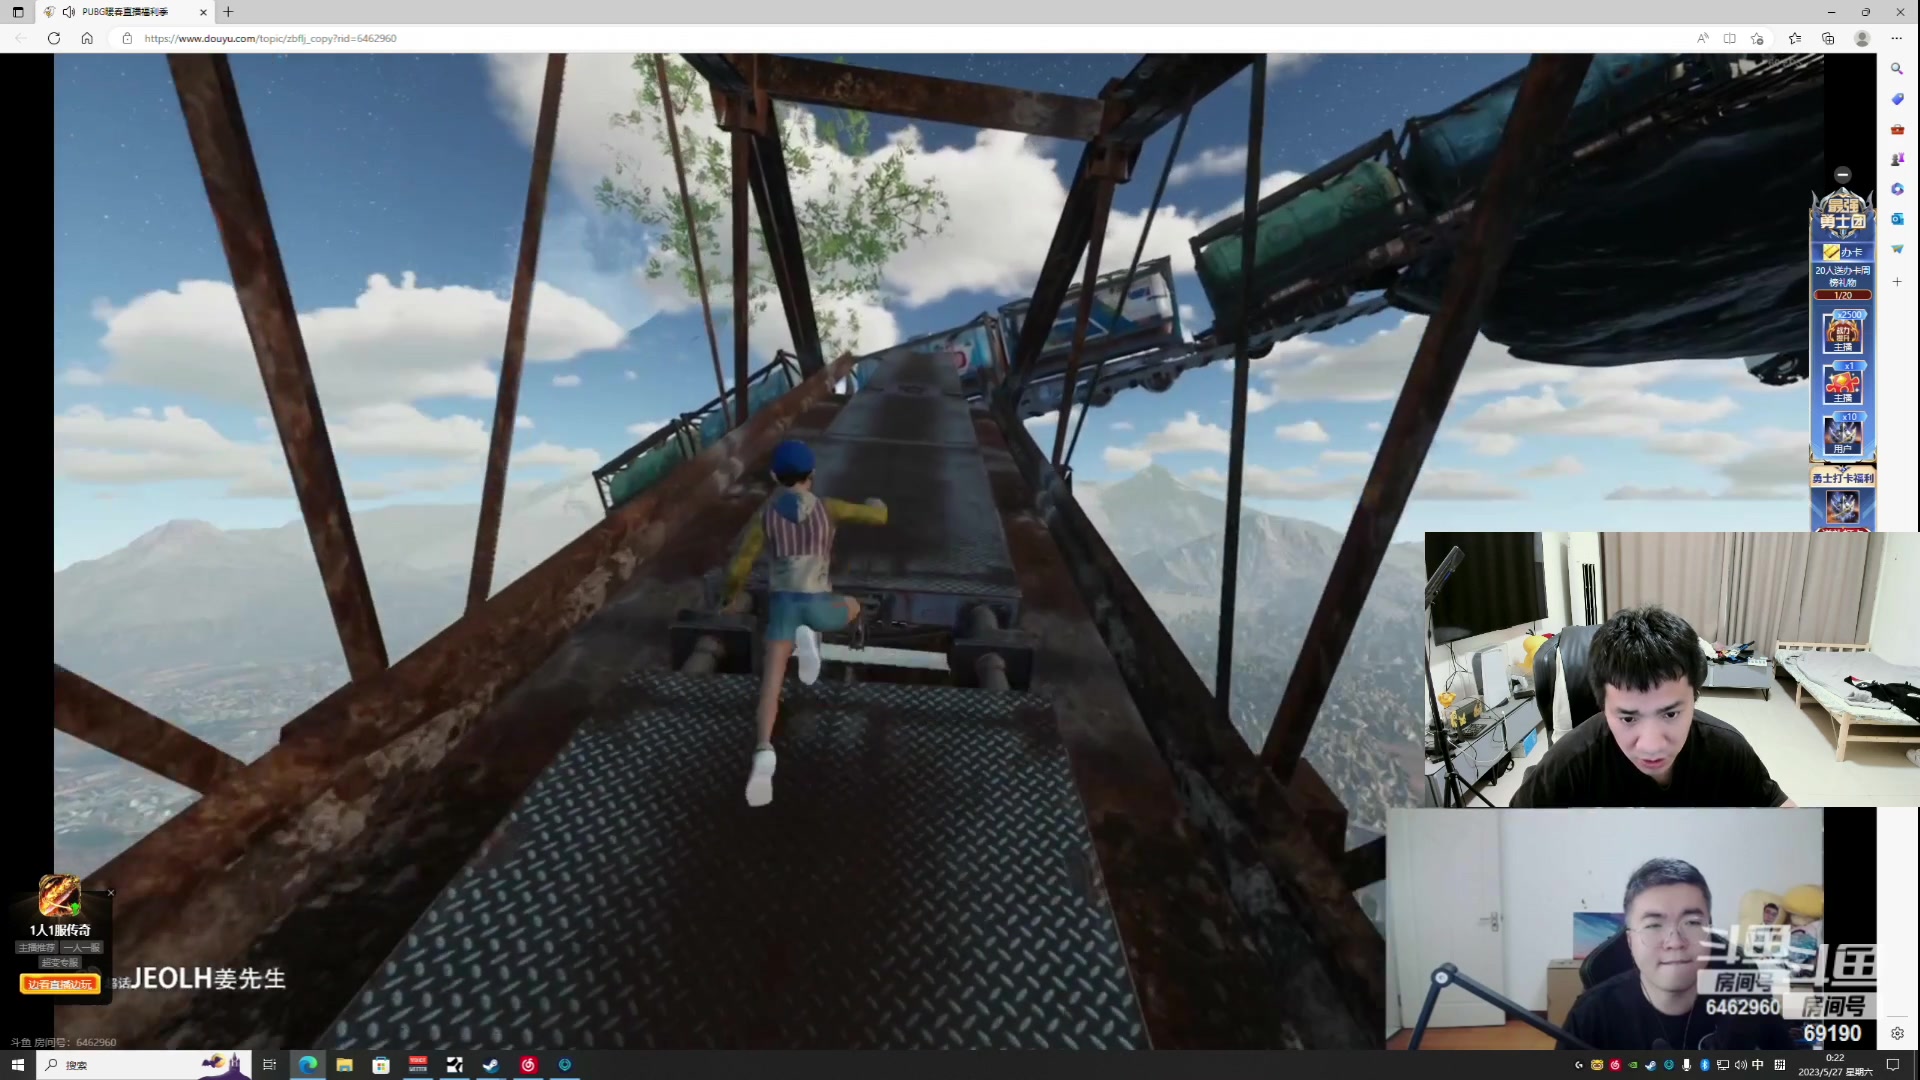
Task: Open NetEase Cloud Music on taskbar
Action: (x=528, y=1065)
